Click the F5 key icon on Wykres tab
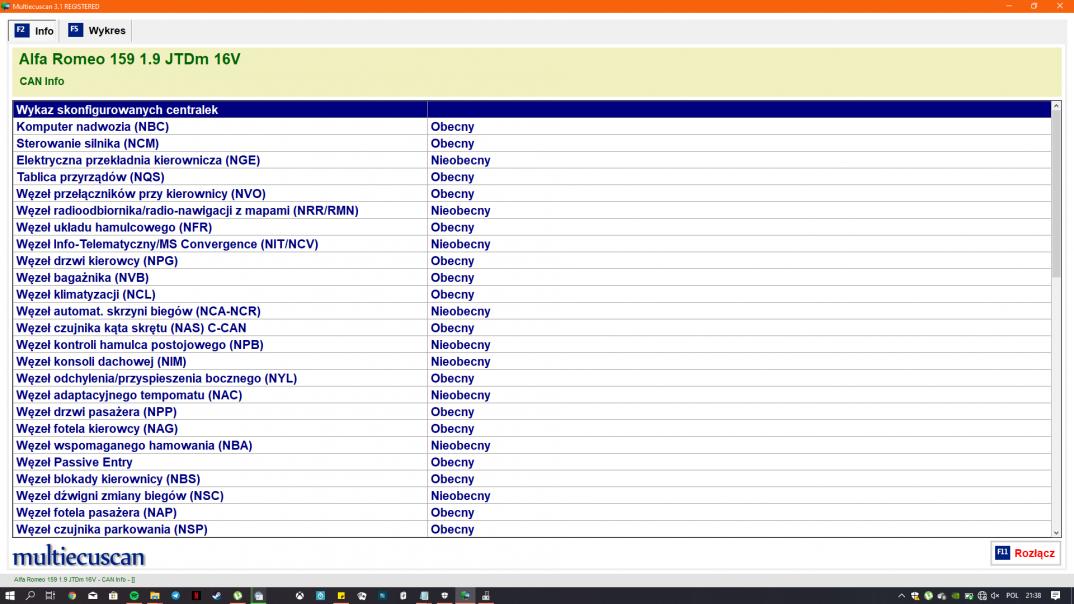This screenshot has height=604, width=1074. point(75,30)
